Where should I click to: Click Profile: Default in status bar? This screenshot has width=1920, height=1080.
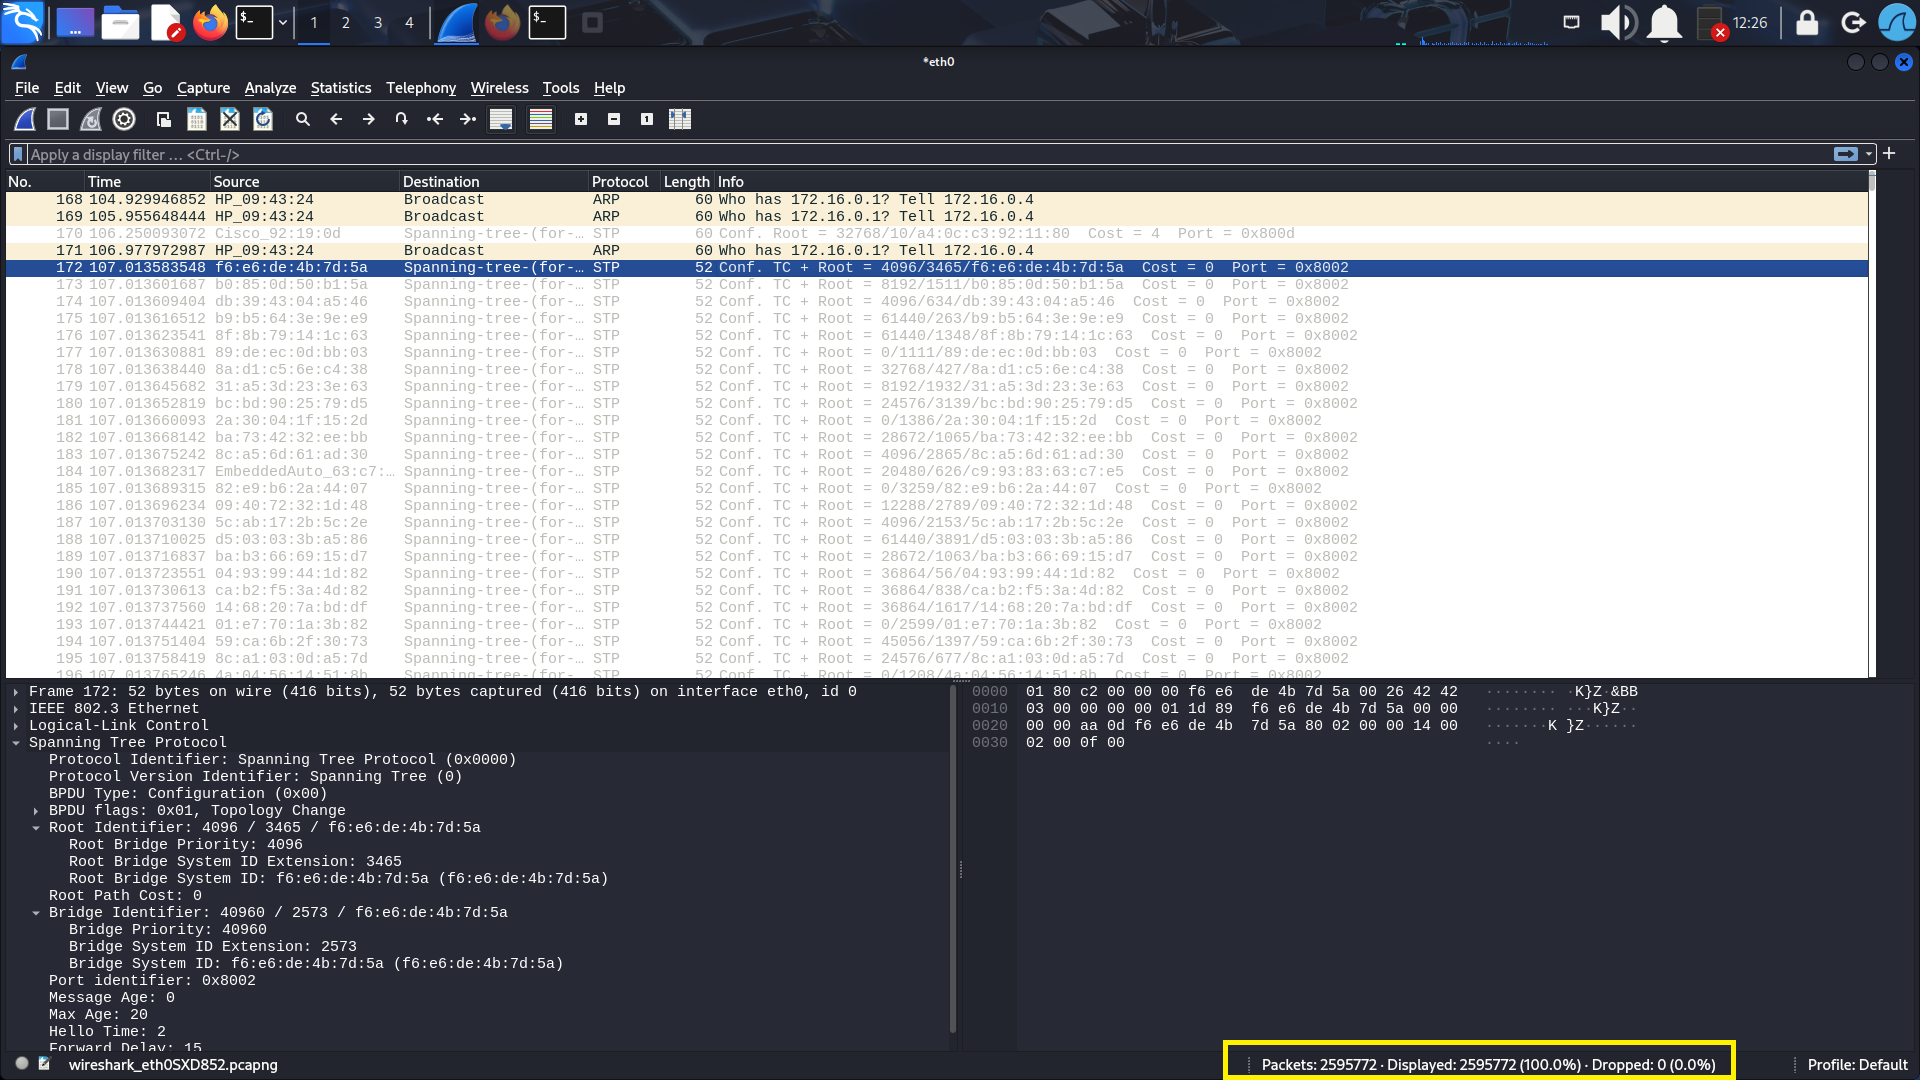(x=1857, y=1065)
